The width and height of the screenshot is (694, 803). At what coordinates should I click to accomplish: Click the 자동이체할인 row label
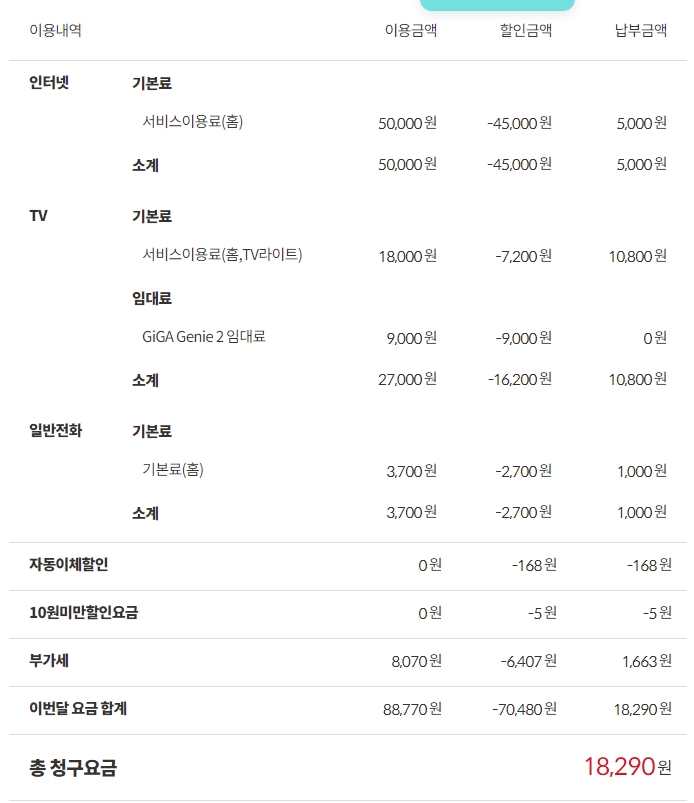point(69,564)
